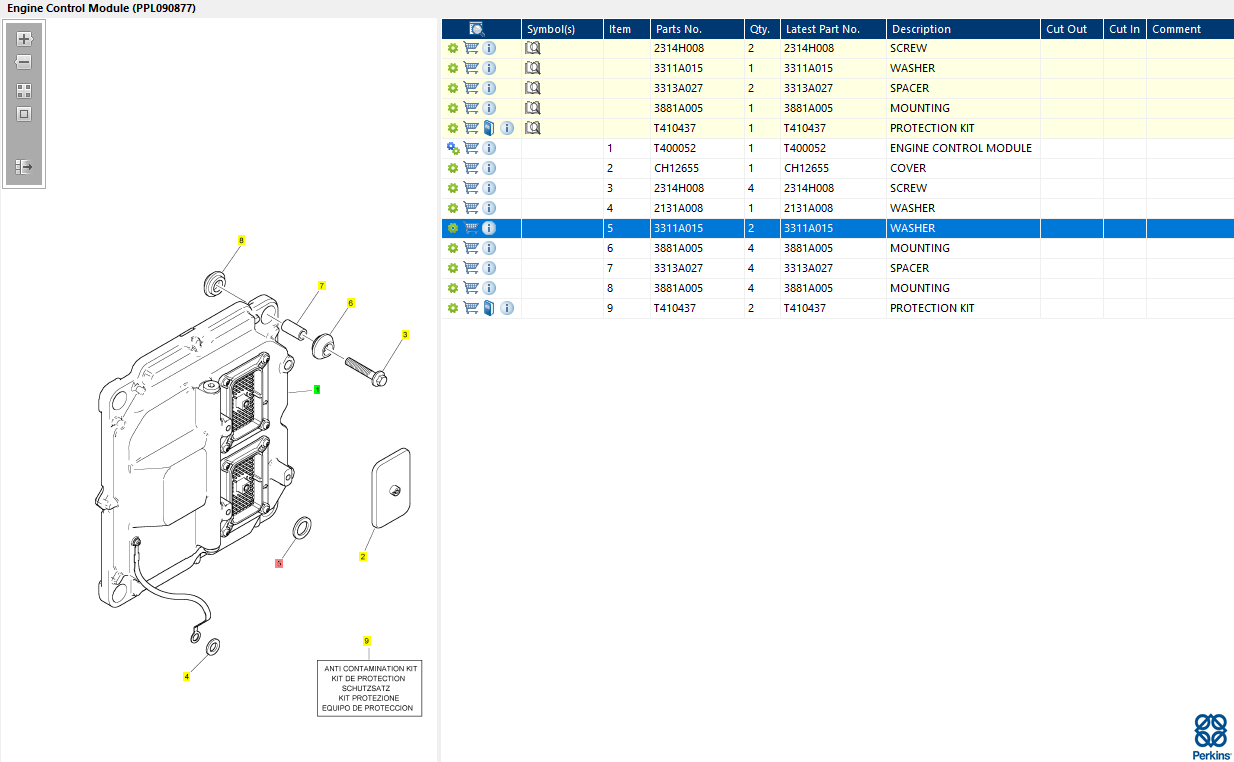Click the search icon in the table header
This screenshot has width=1234, height=762.
pyautogui.click(x=477, y=29)
